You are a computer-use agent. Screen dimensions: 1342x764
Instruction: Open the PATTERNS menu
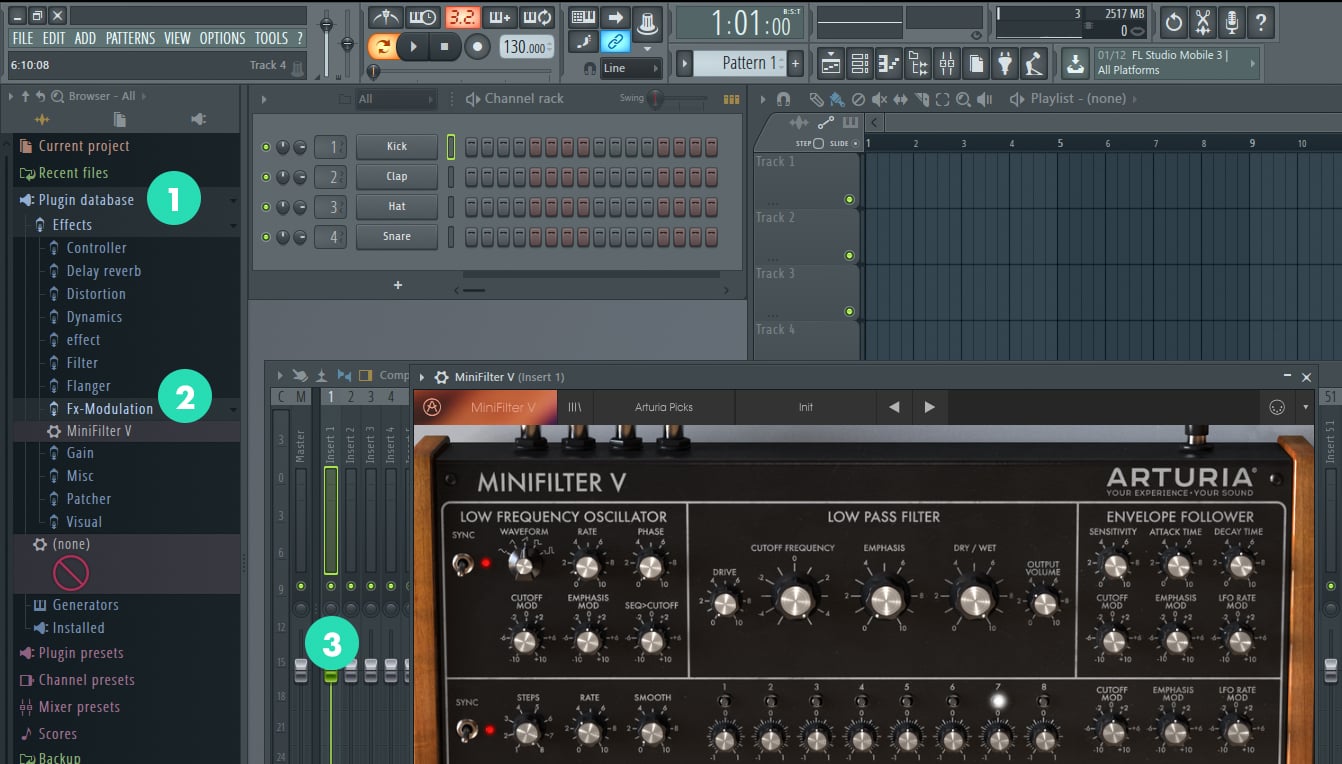pyautogui.click(x=130, y=39)
